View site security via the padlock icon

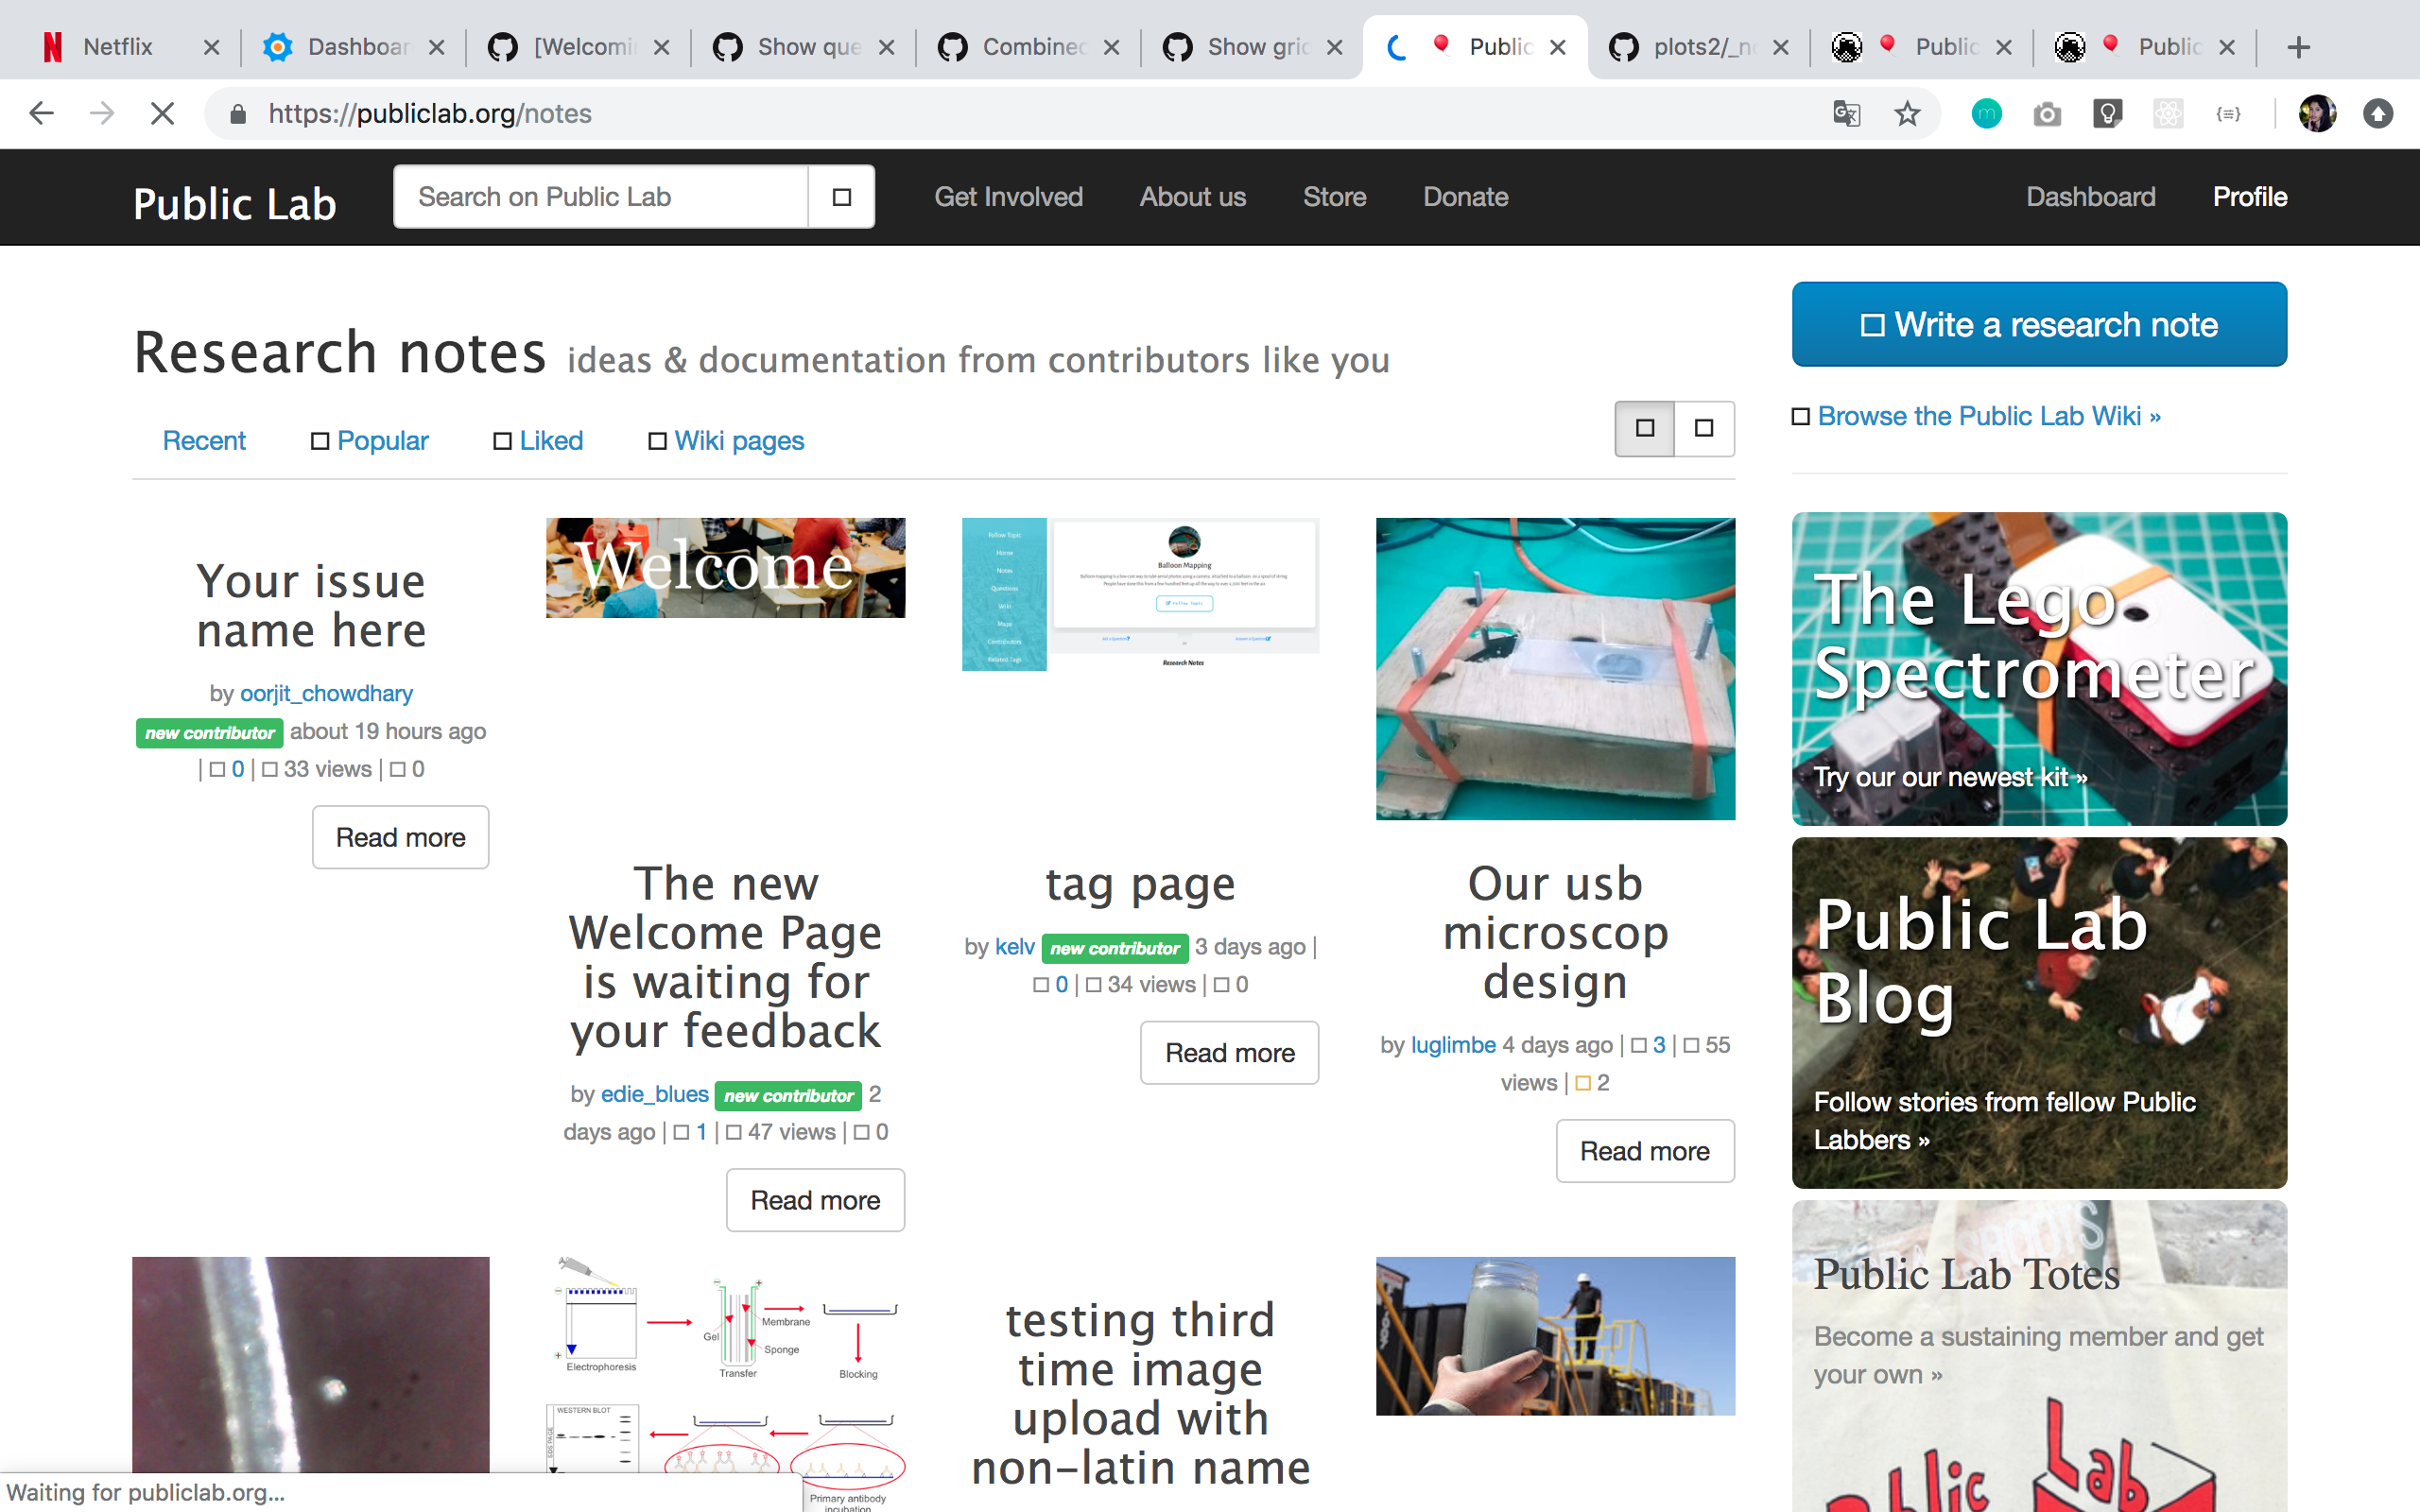pos(238,113)
